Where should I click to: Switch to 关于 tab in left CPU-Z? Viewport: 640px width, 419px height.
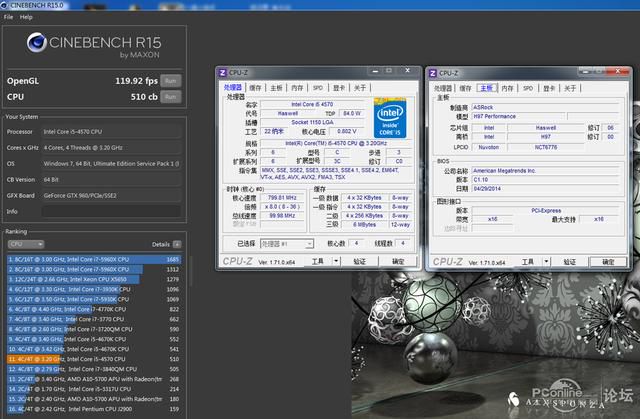(x=360, y=88)
